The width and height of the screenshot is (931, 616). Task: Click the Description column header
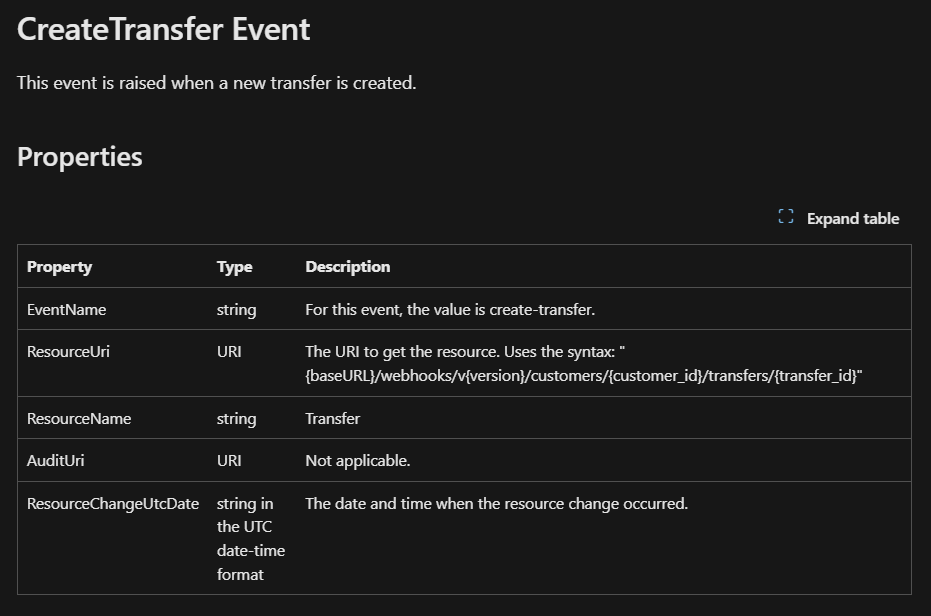pos(348,267)
